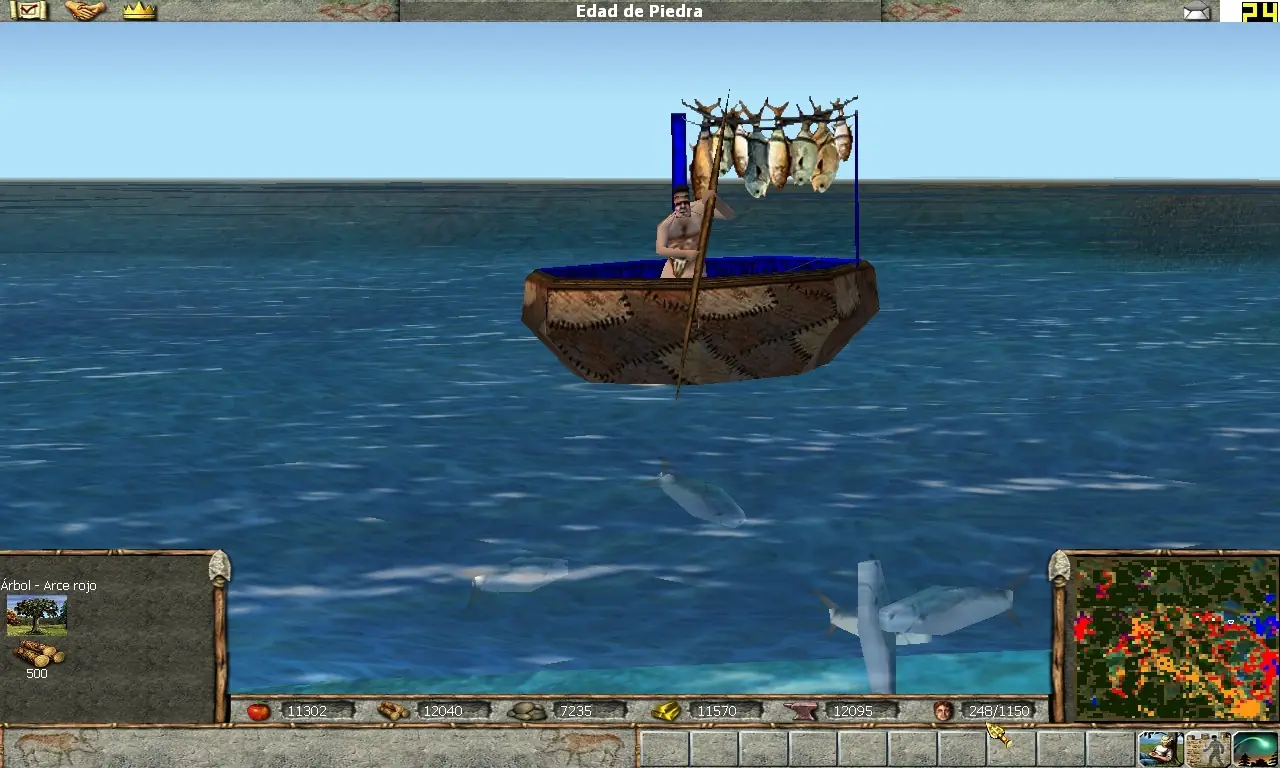This screenshot has height=768, width=1280.
Task: Click the iron anvil resource icon
Action: click(800, 711)
